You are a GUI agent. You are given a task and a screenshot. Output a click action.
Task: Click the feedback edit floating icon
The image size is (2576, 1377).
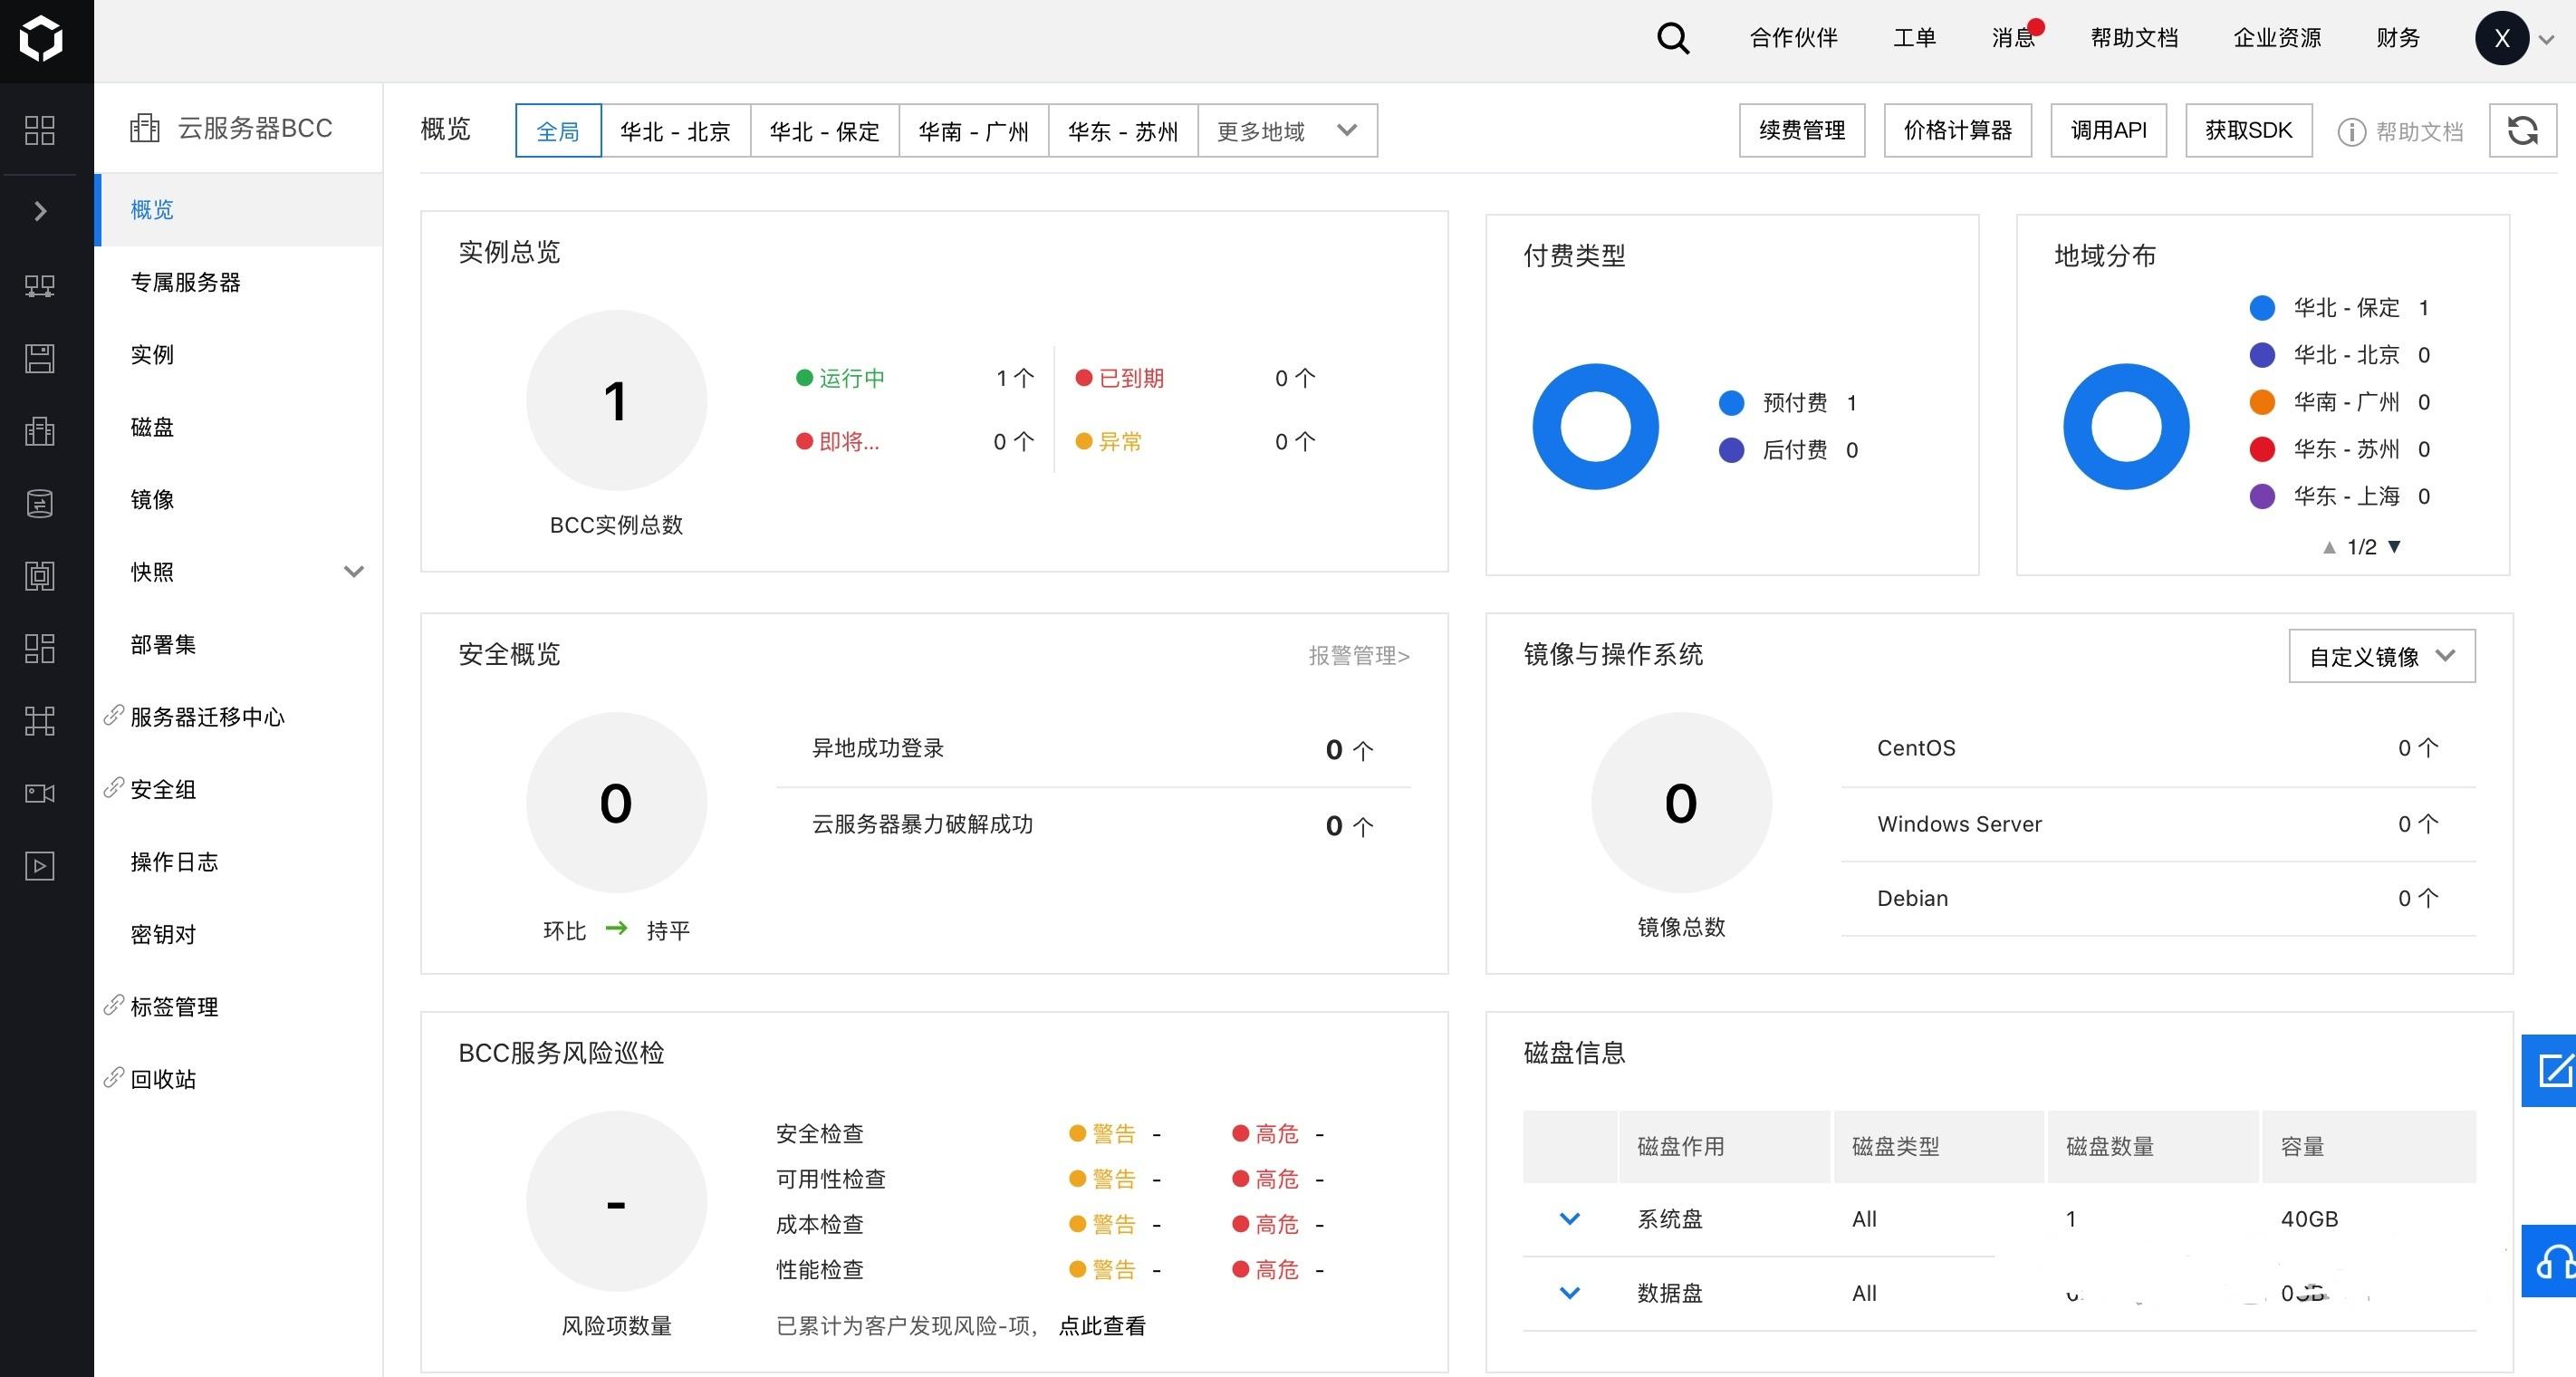coord(2551,1070)
